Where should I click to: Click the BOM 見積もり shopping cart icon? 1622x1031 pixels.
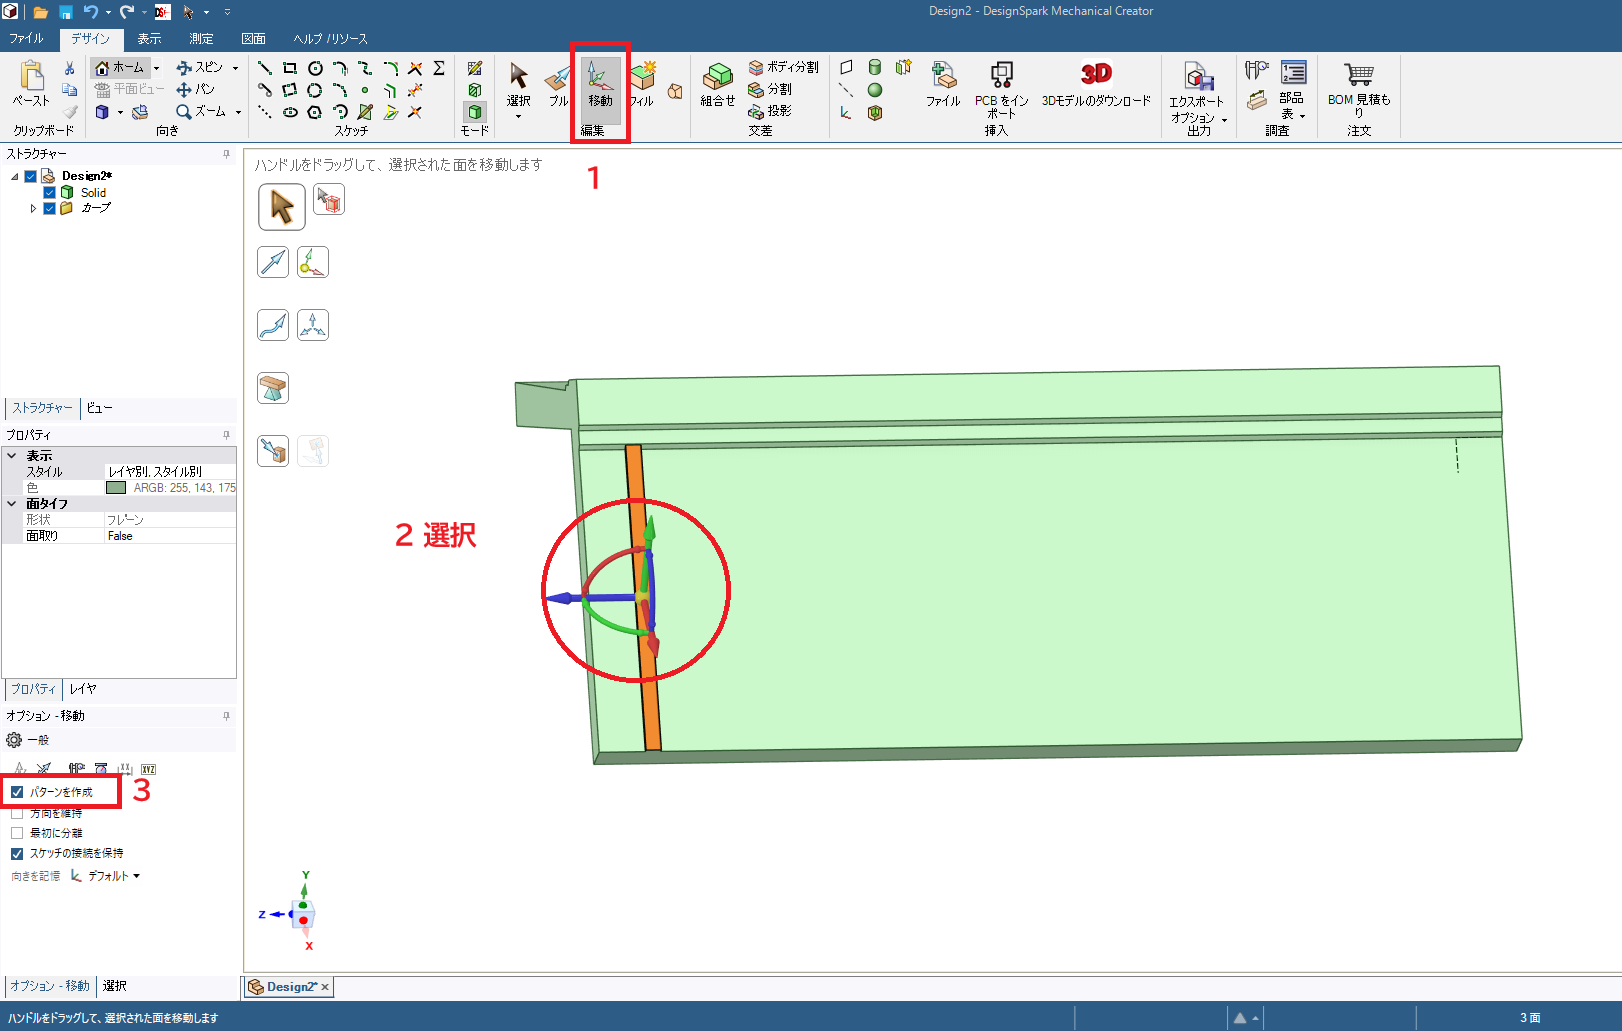(1358, 76)
